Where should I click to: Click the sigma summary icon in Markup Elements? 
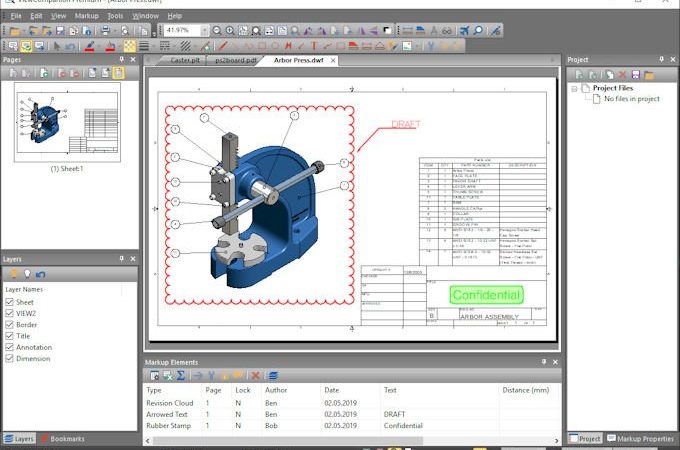tap(181, 375)
